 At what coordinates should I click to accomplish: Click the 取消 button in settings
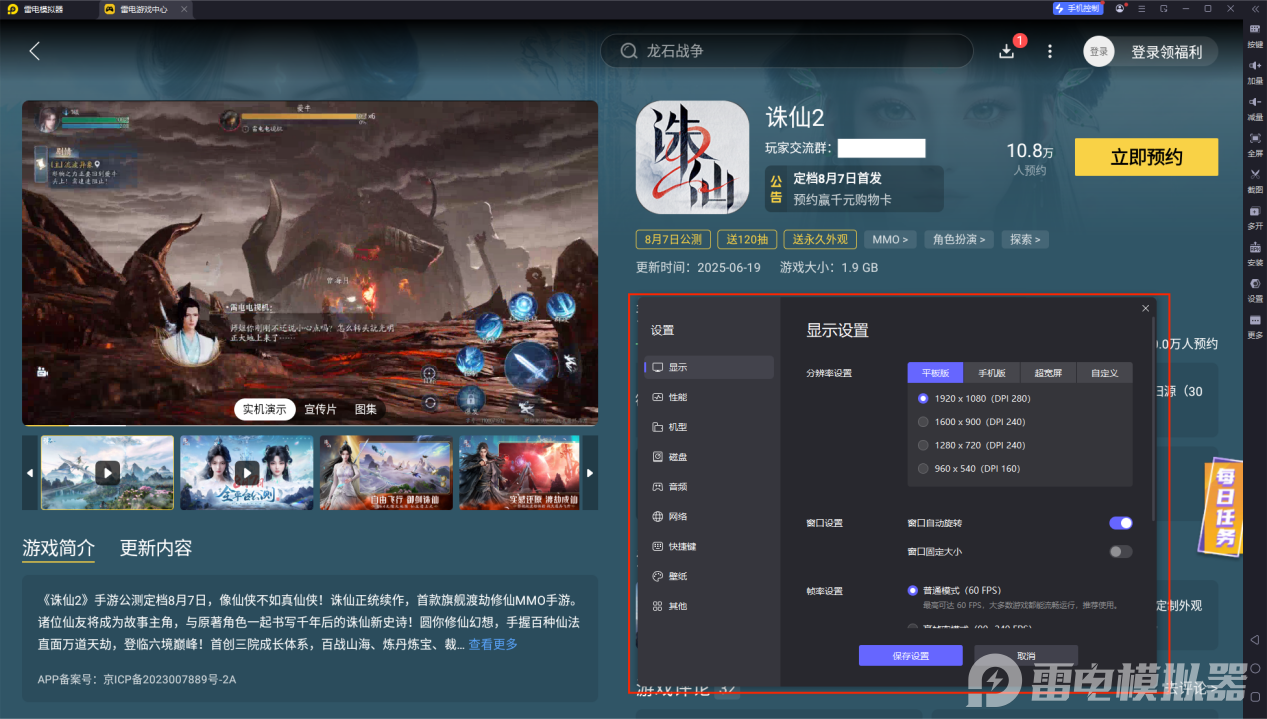1026,656
